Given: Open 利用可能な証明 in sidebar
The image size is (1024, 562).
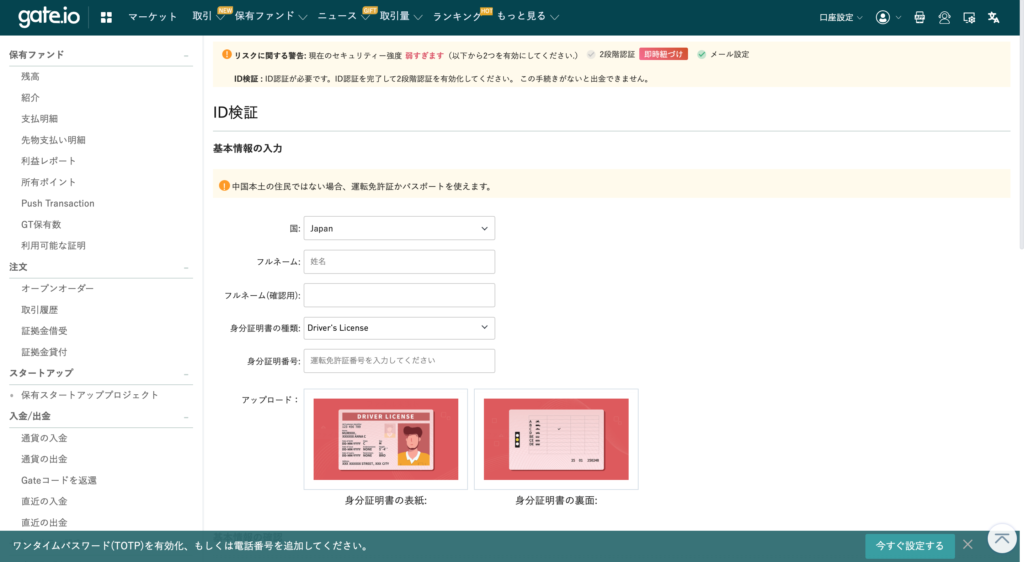Looking at the screenshot, I should (53, 245).
